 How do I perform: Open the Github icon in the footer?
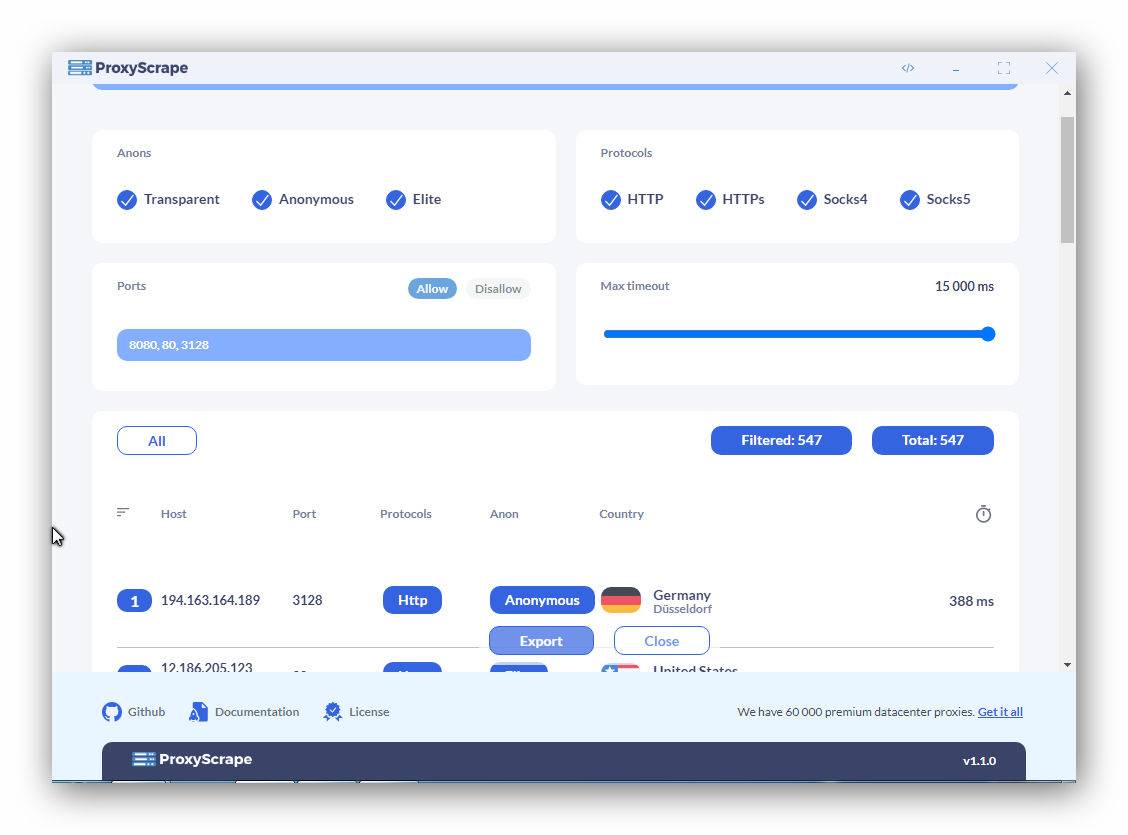click(112, 712)
